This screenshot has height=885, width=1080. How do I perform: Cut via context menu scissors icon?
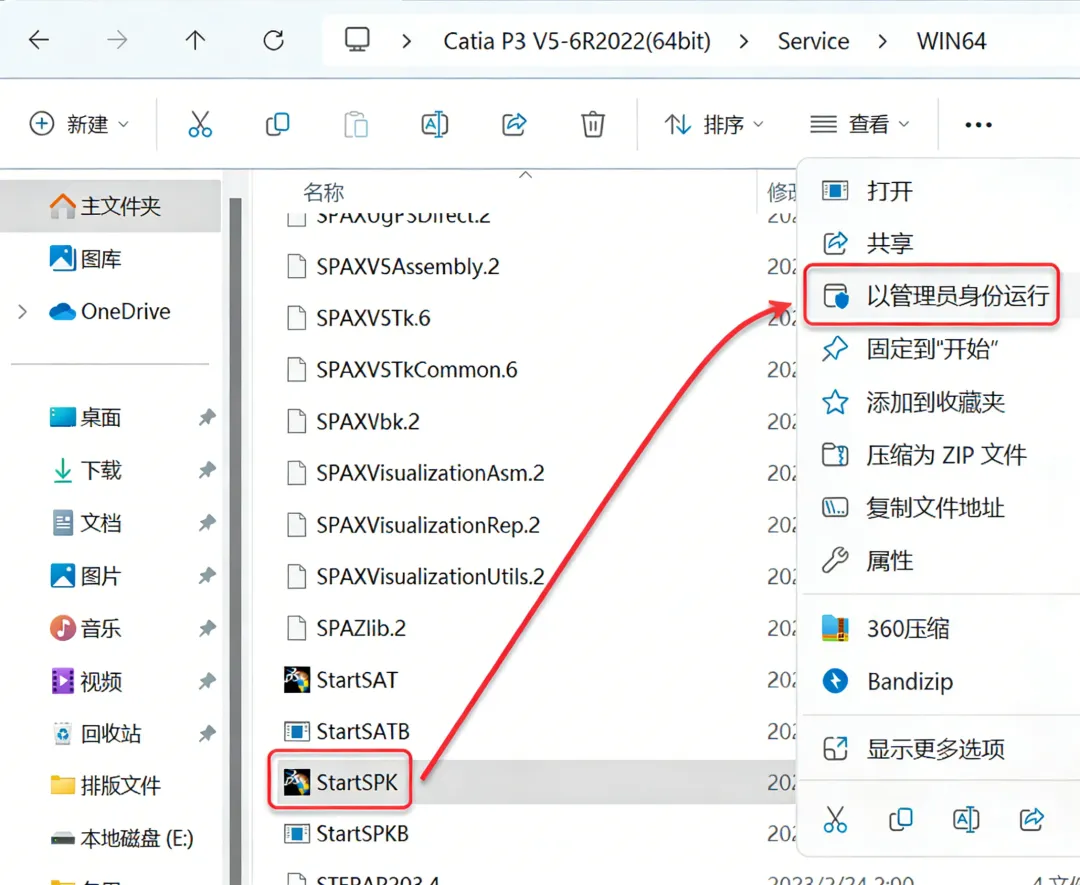pos(835,819)
